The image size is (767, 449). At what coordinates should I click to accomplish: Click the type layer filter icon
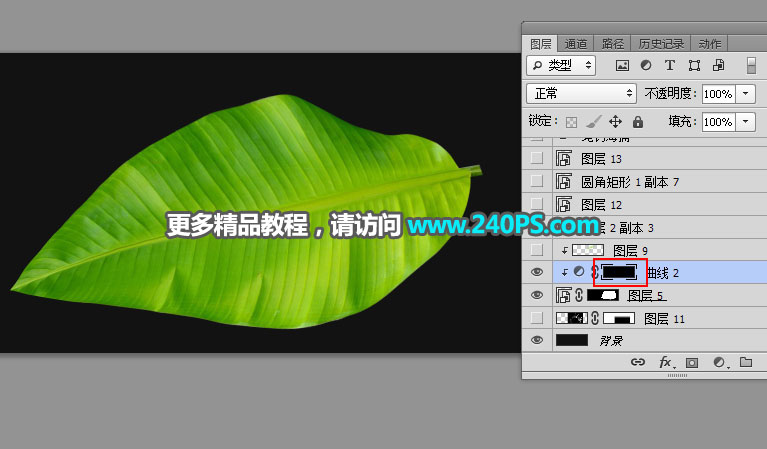(669, 65)
